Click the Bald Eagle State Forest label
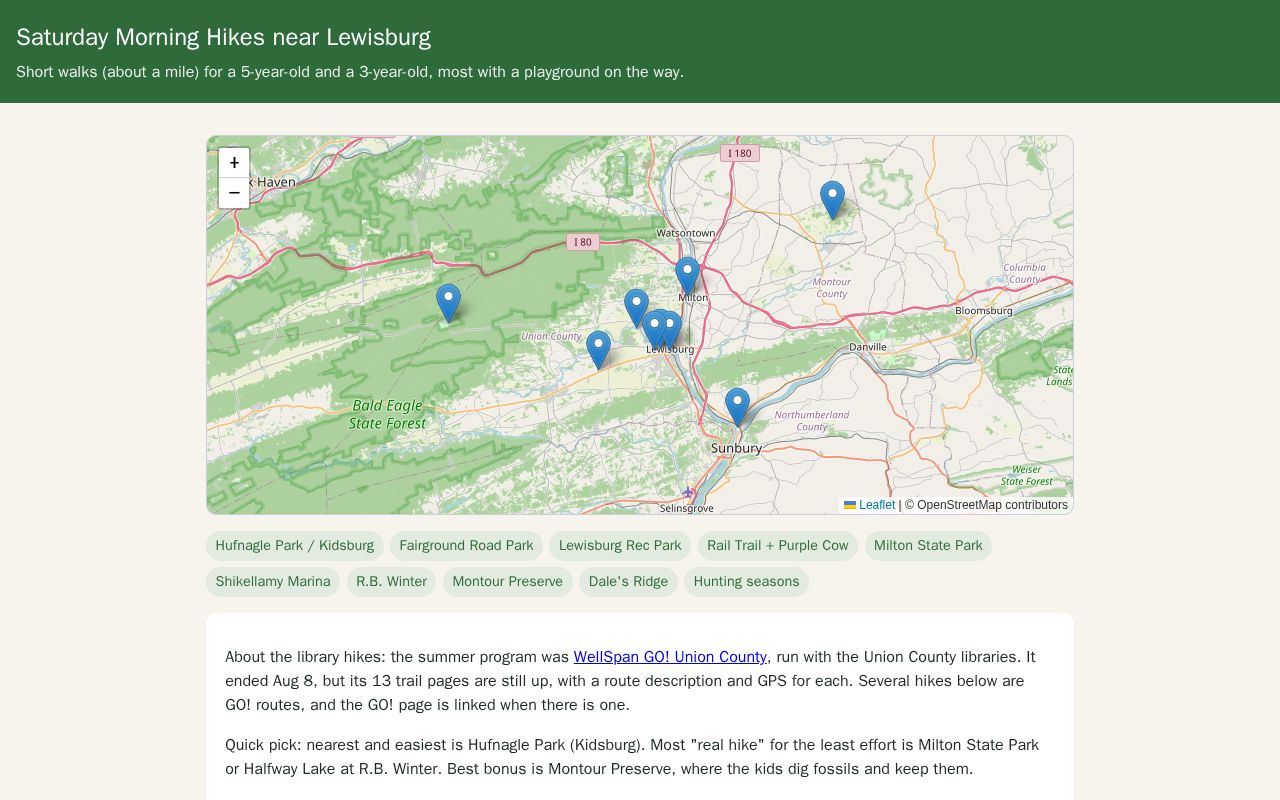The image size is (1280, 800). [387, 414]
